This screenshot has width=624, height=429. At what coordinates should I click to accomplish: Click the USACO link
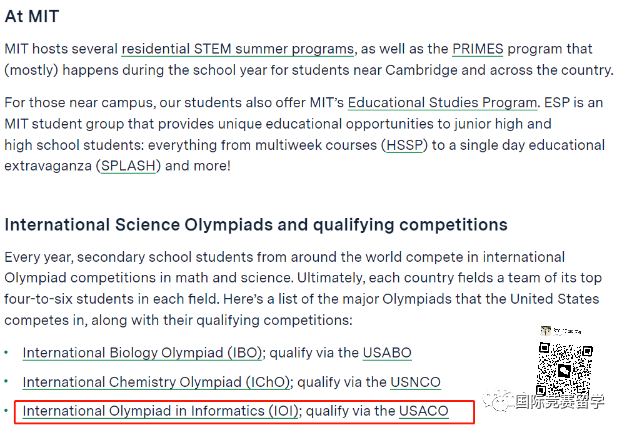[x=424, y=411]
